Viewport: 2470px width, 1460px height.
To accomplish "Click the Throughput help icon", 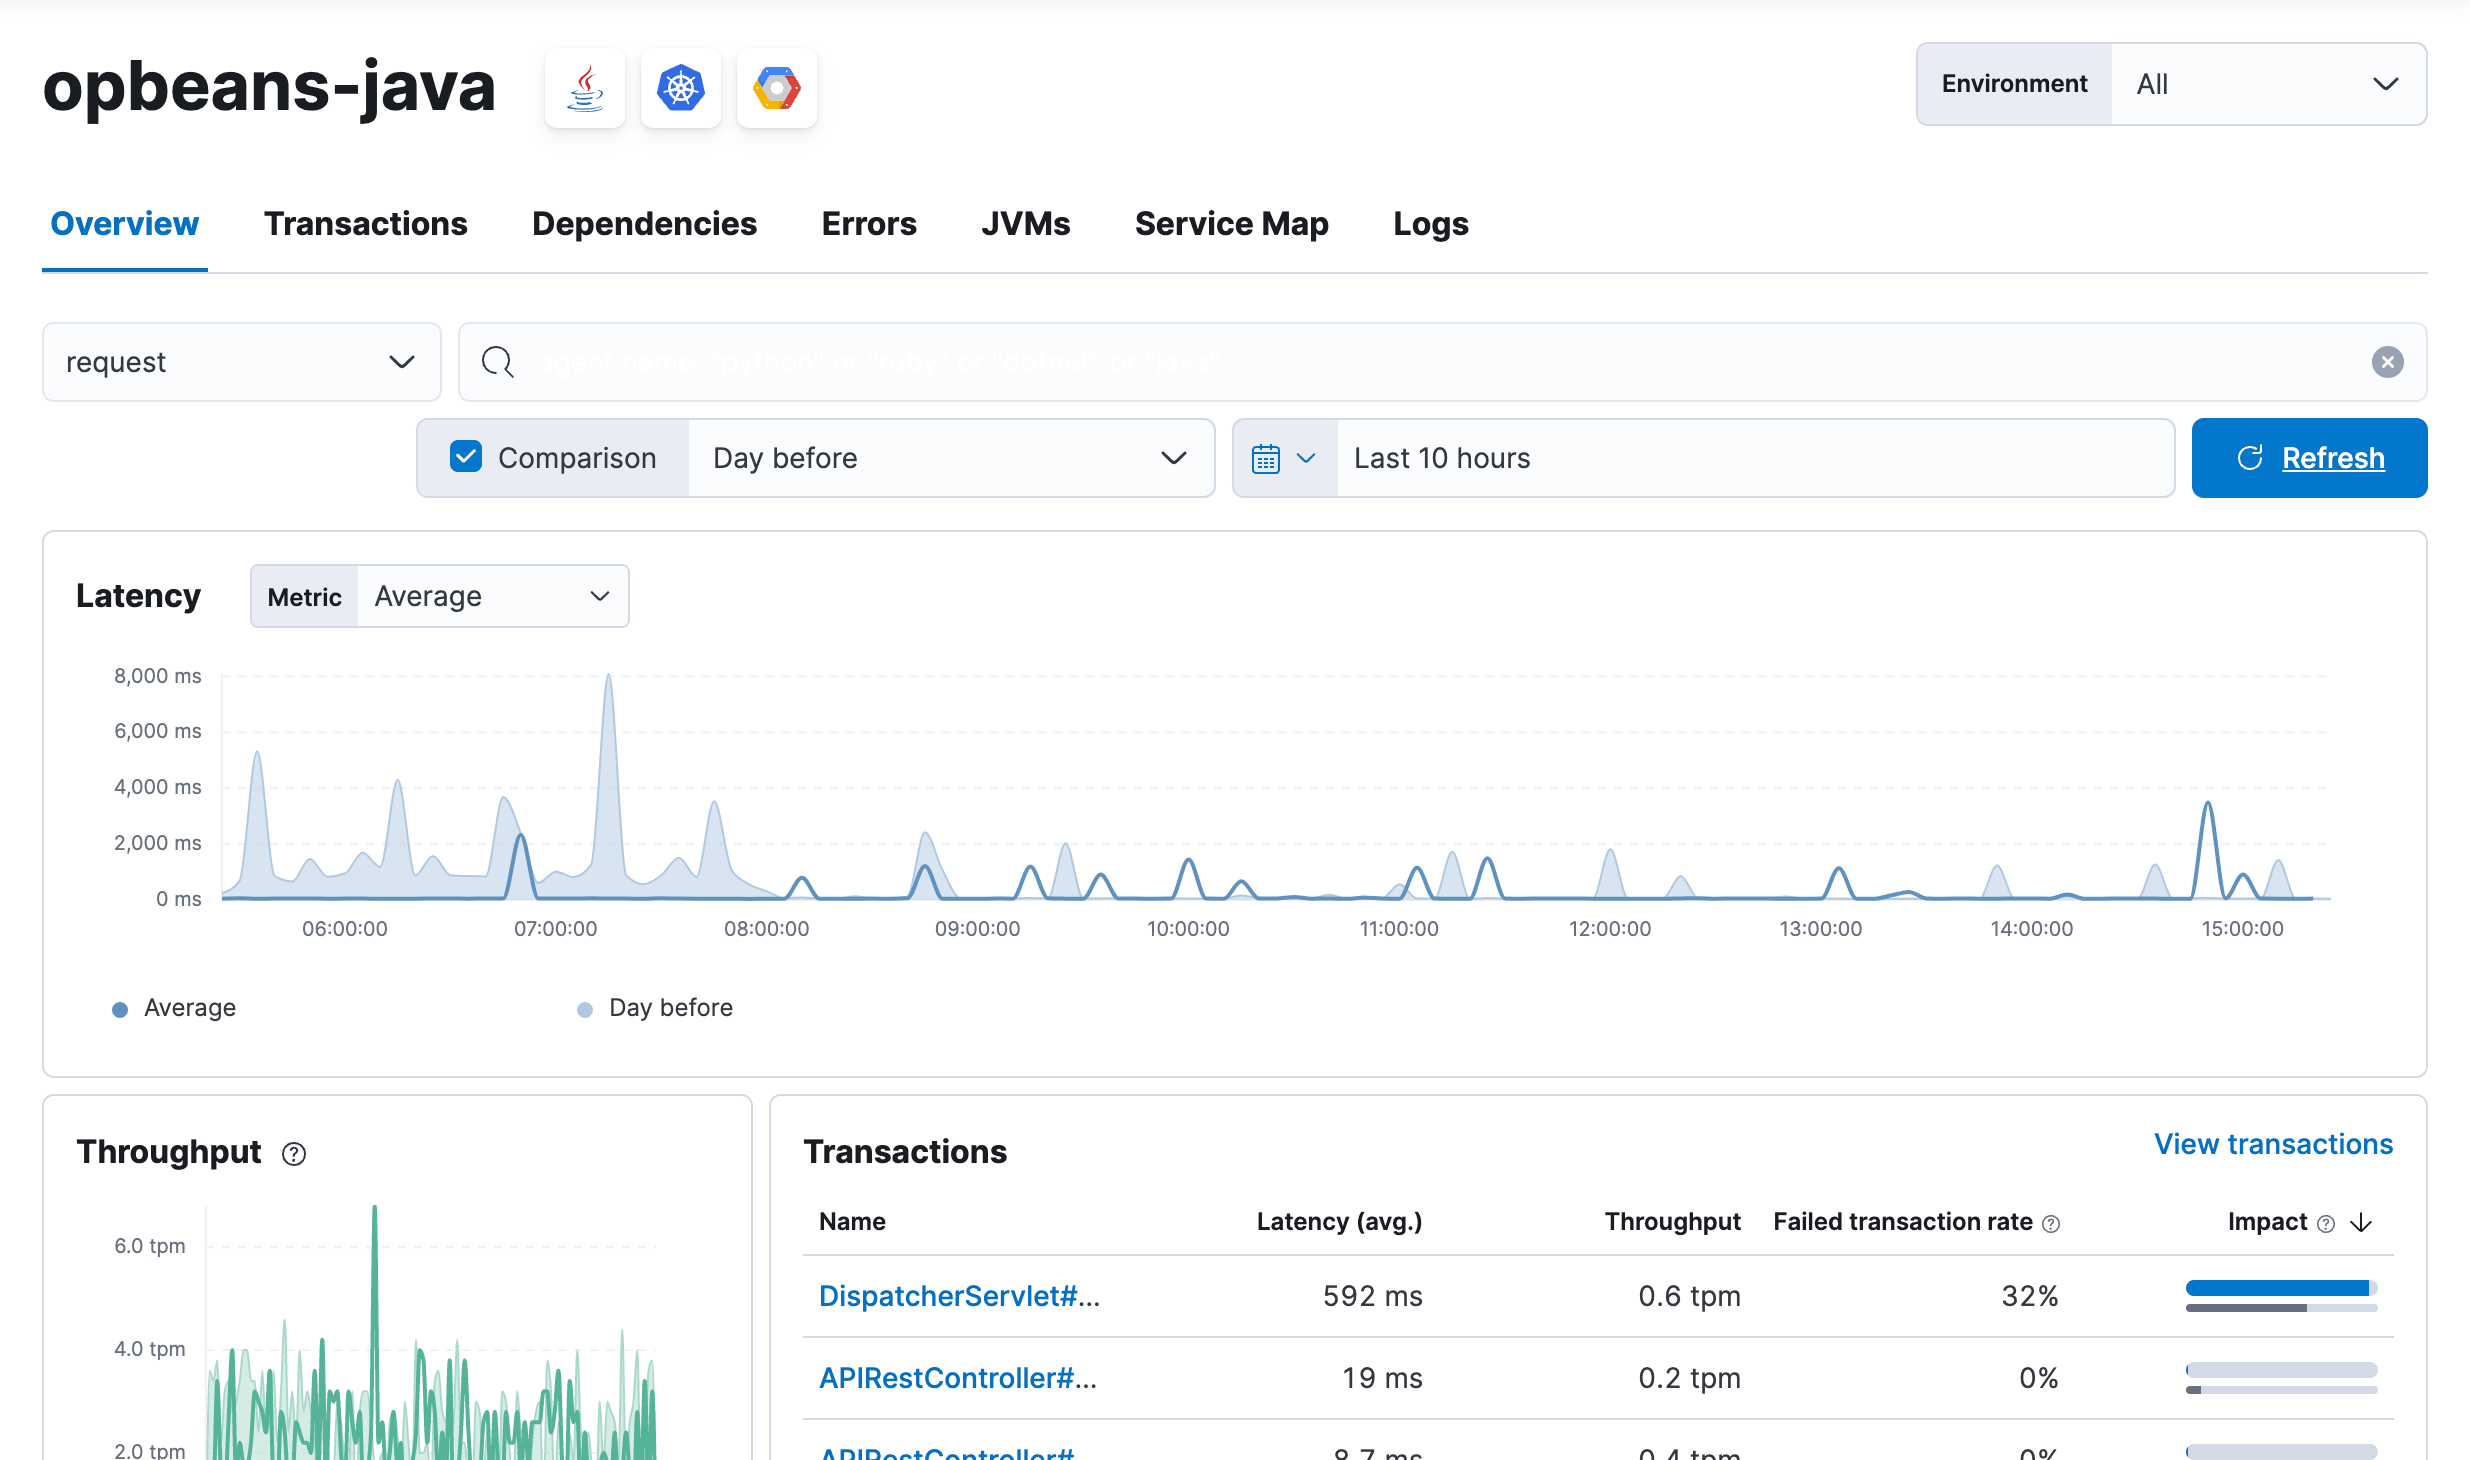I will point(294,1154).
